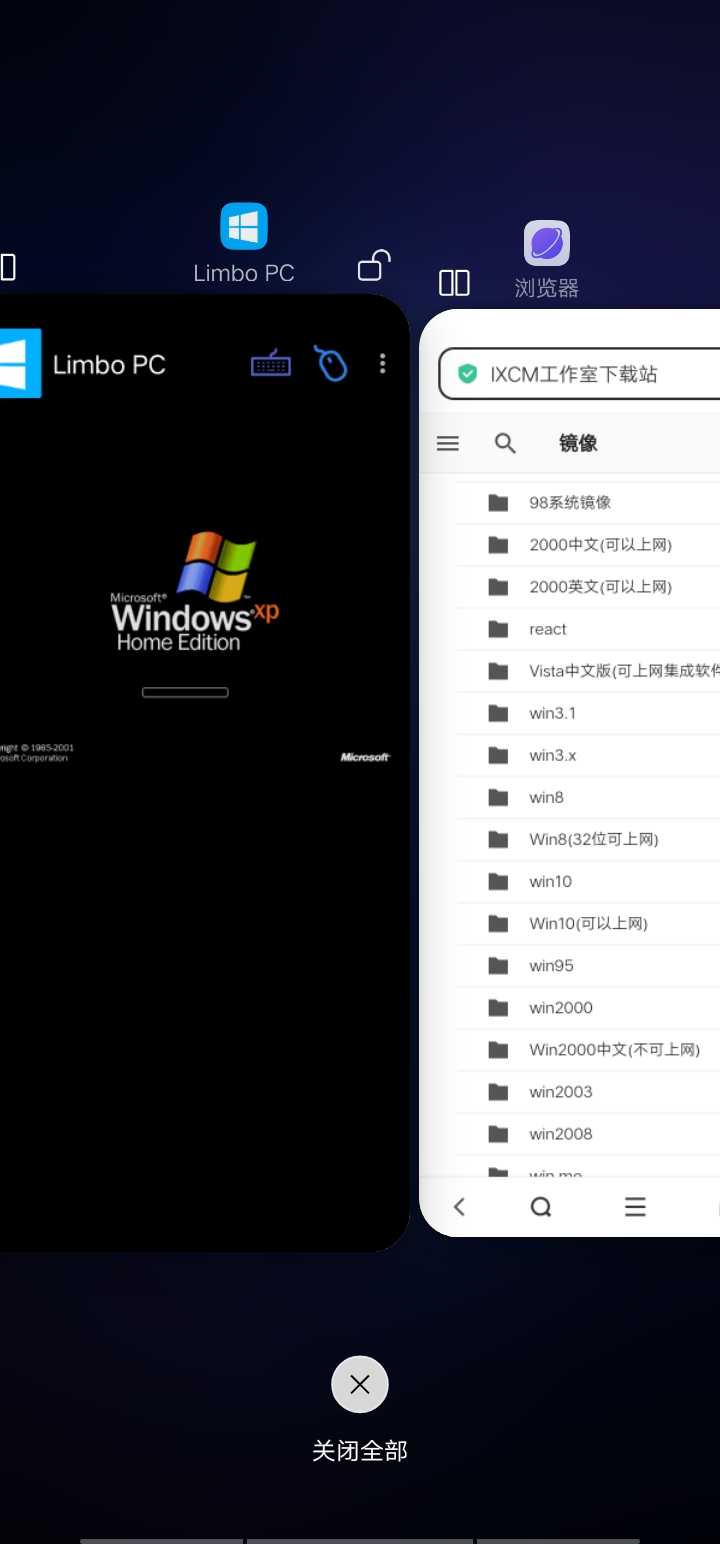The height and width of the screenshot is (1544, 720).
Task: Tap the search magnifier next to 镜像
Action: click(x=506, y=443)
